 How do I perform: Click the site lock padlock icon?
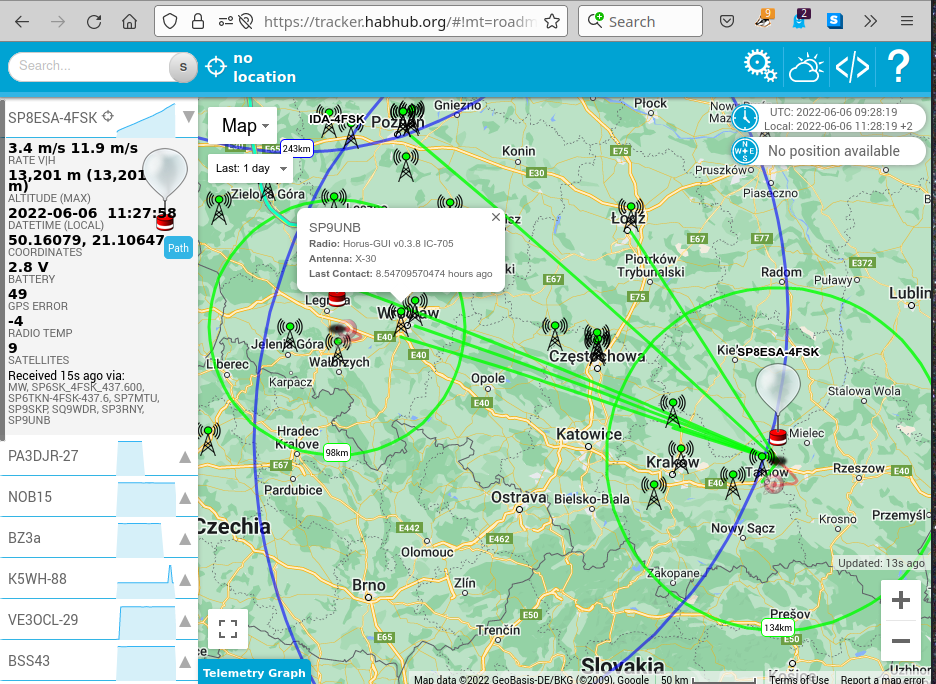click(x=198, y=22)
